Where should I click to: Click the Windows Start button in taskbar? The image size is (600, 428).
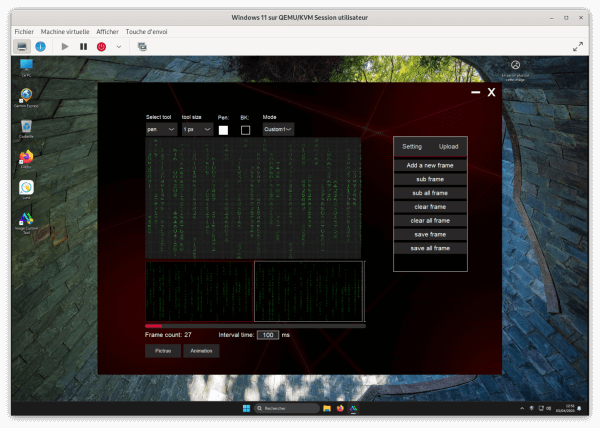pos(244,409)
